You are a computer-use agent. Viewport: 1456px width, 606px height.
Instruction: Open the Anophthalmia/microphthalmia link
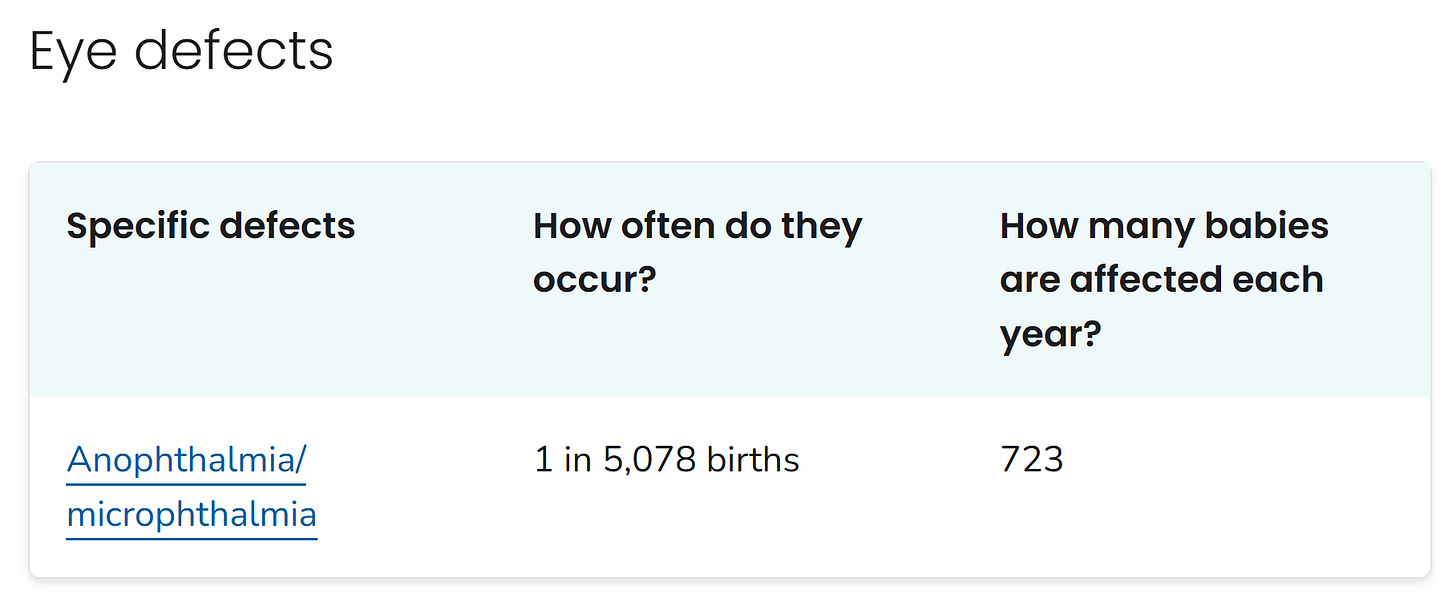pos(192,488)
